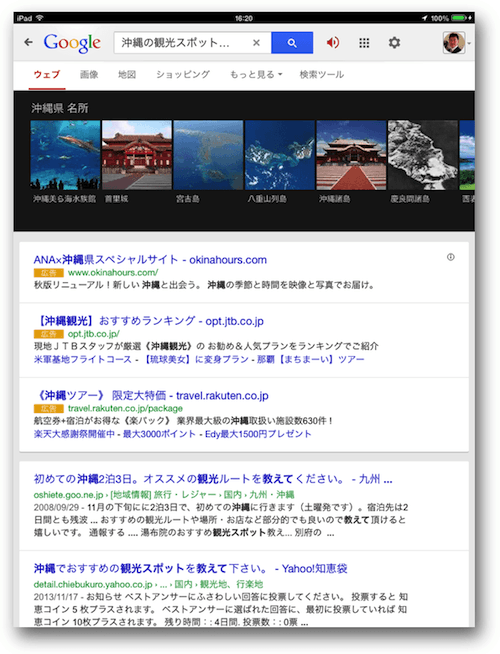500x654 pixels.
Task: Select the ウェブ tab
Action: coord(47,75)
